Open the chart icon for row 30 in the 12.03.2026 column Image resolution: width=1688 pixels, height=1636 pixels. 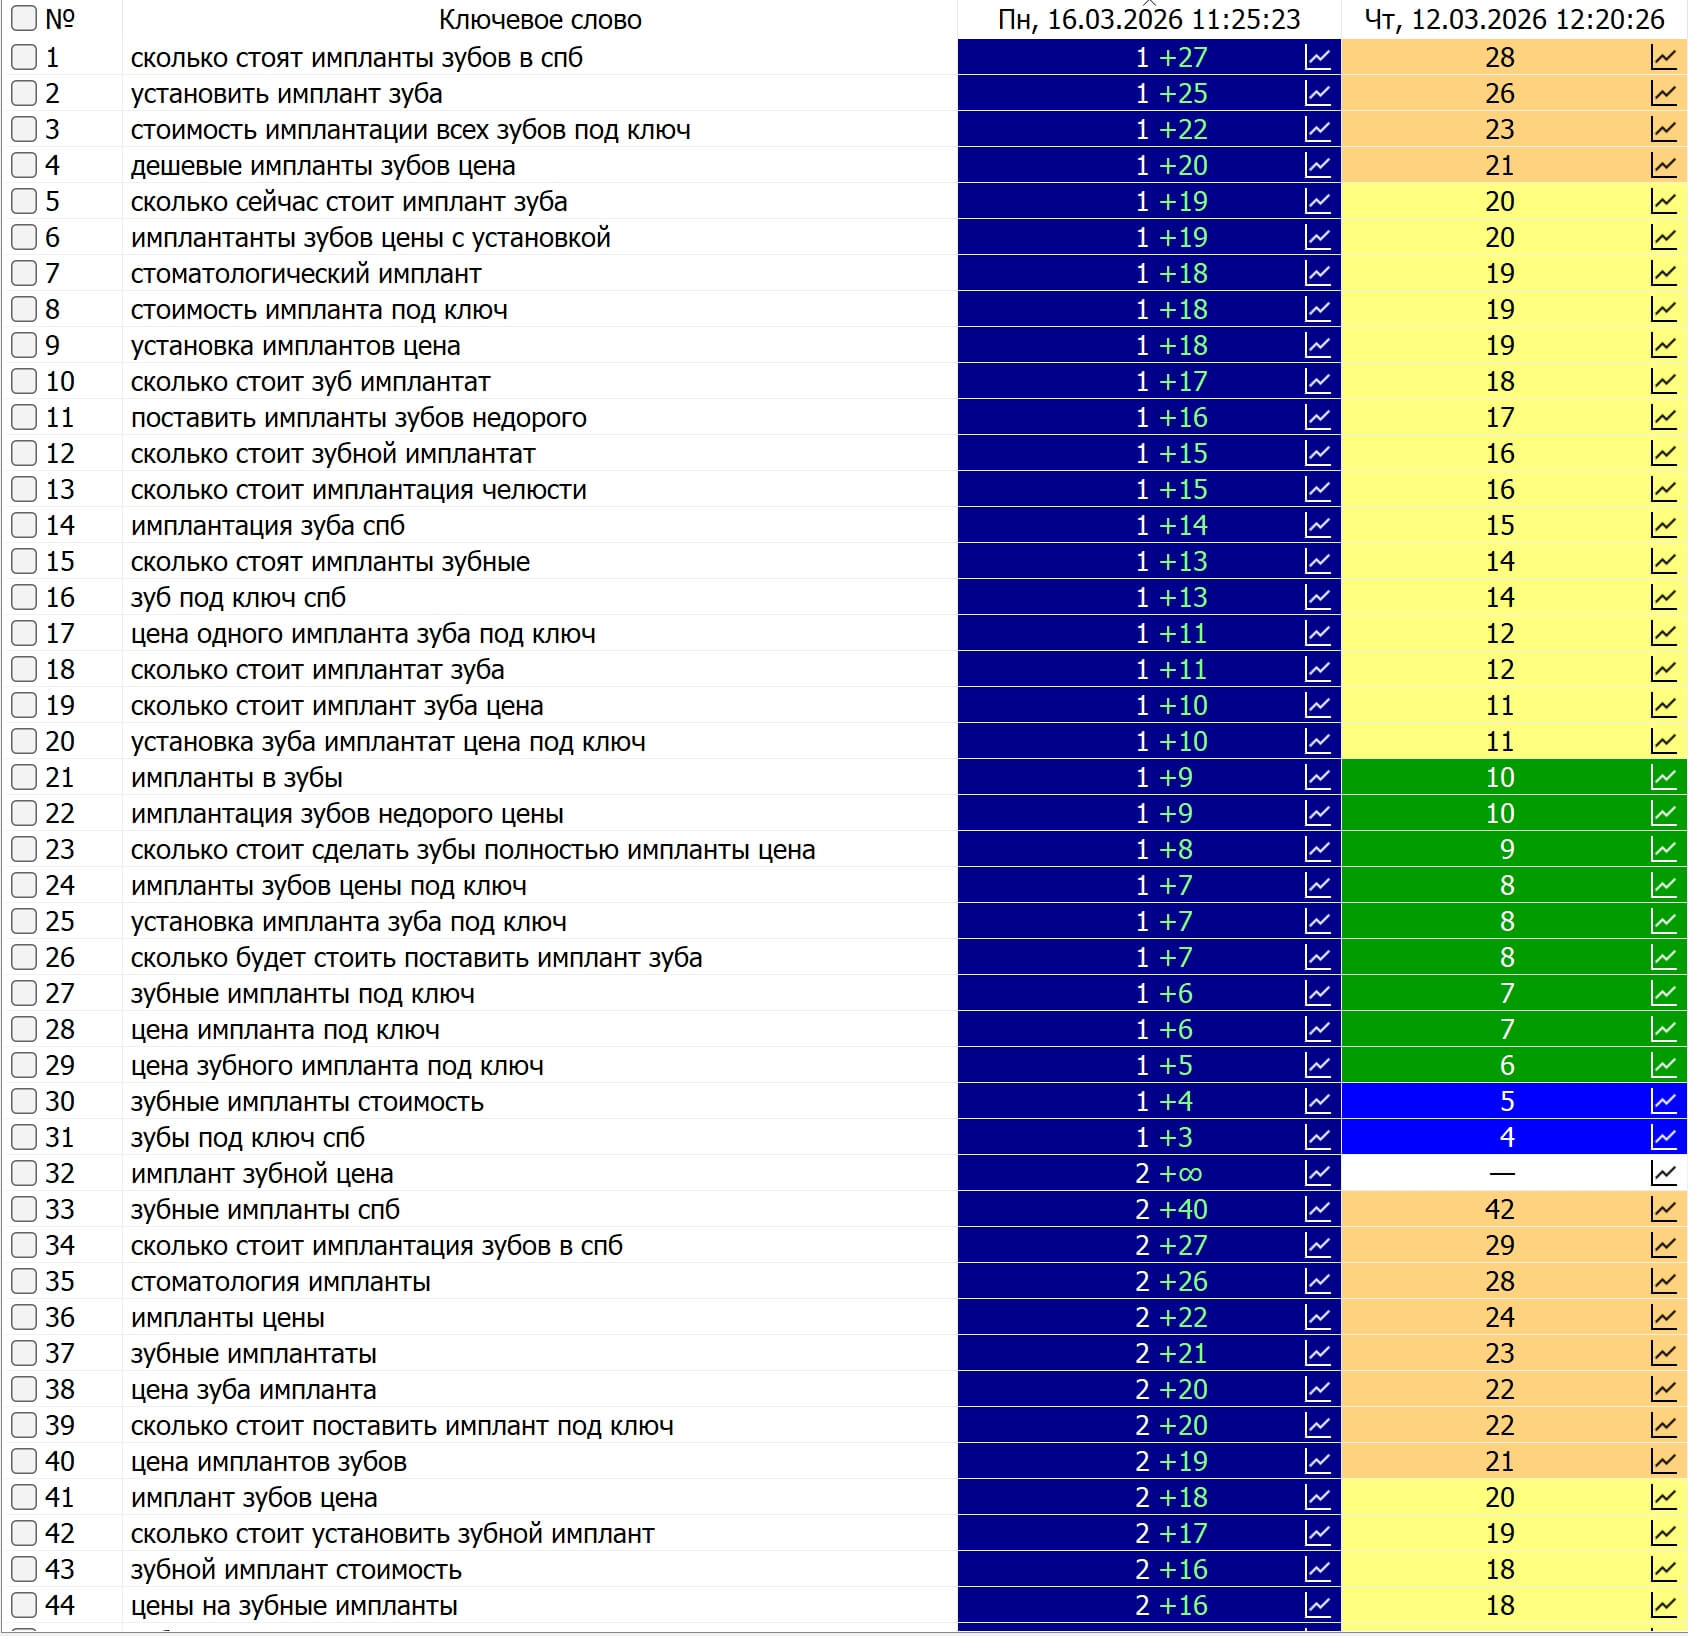(1663, 1102)
